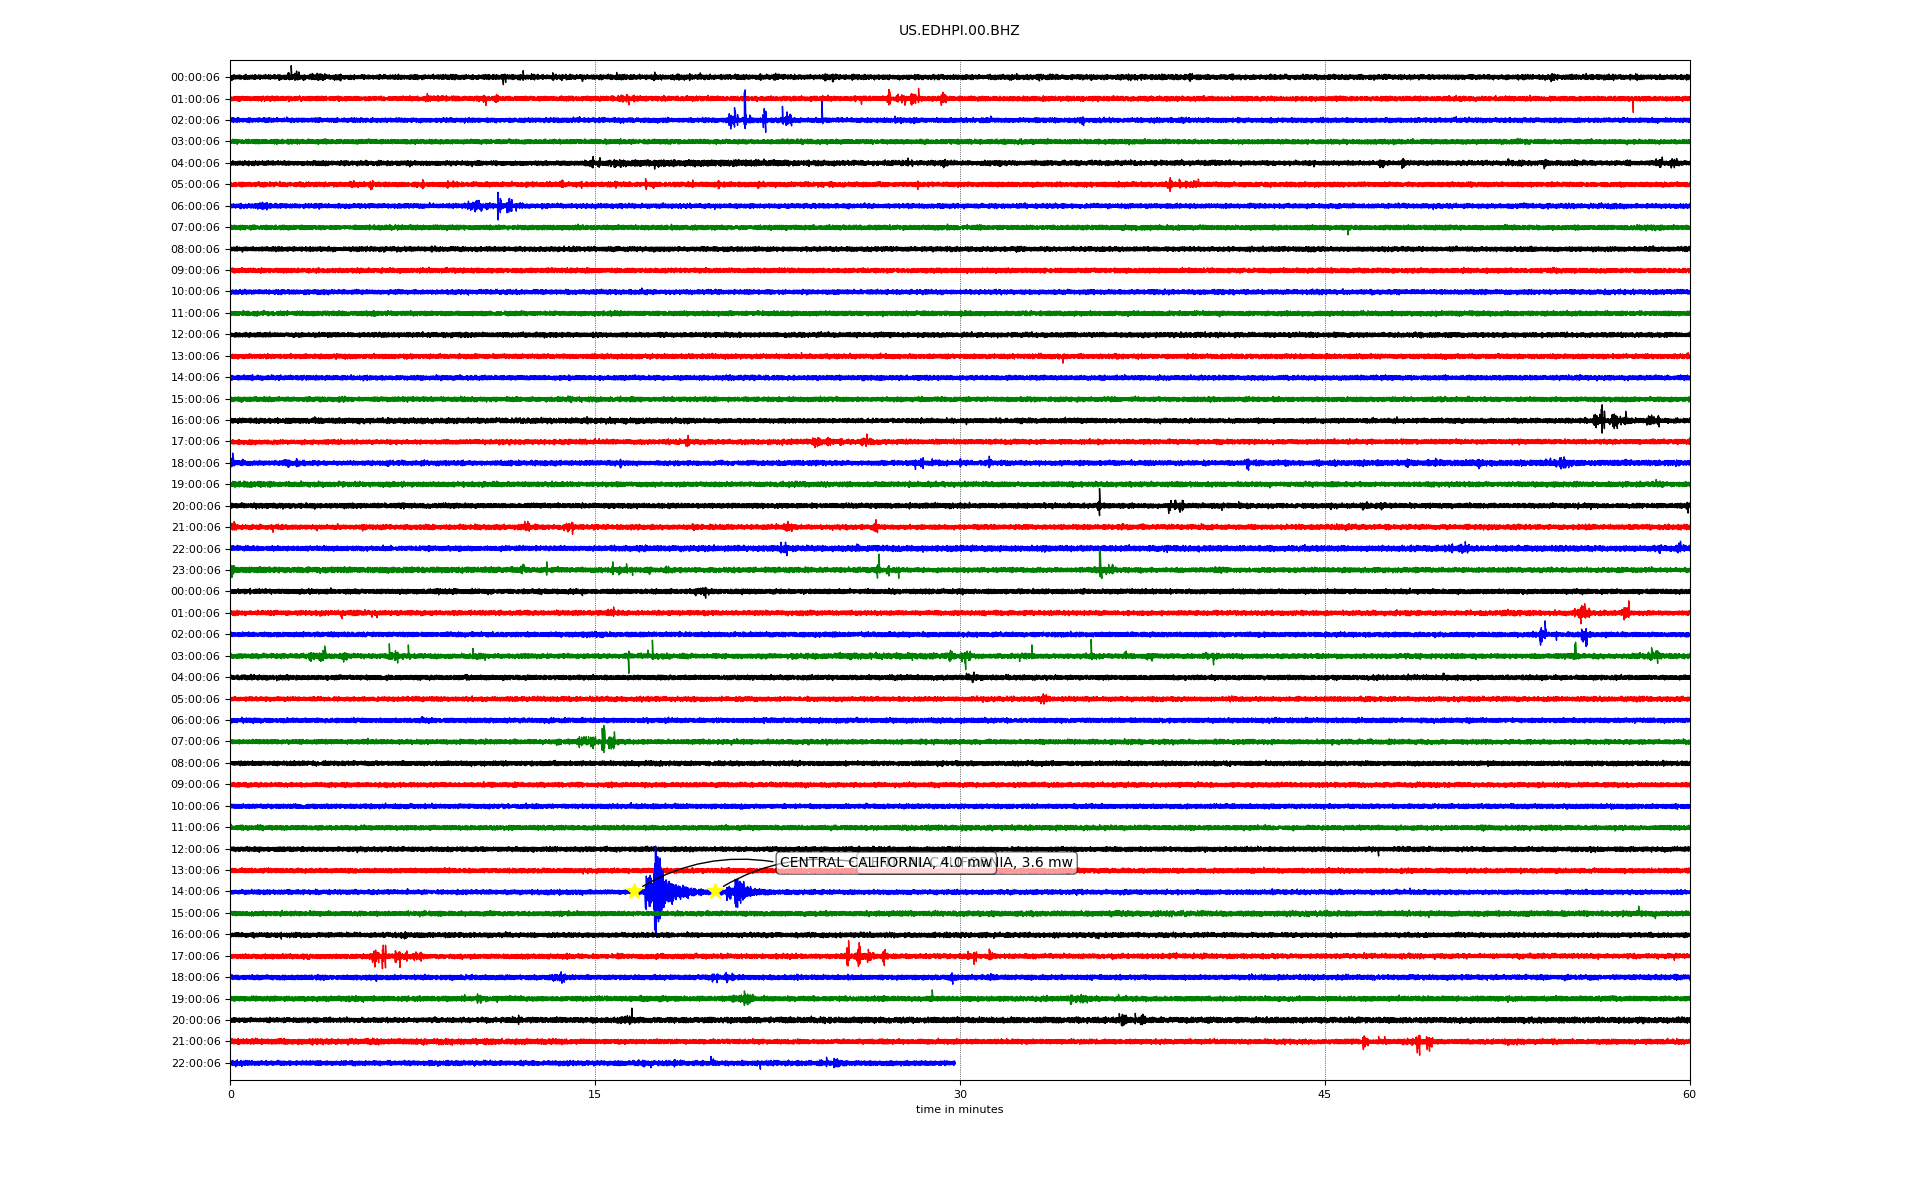The image size is (1920, 1200).
Task: Click the US.EDHPI.00.BHZ plot title
Action: [x=958, y=31]
